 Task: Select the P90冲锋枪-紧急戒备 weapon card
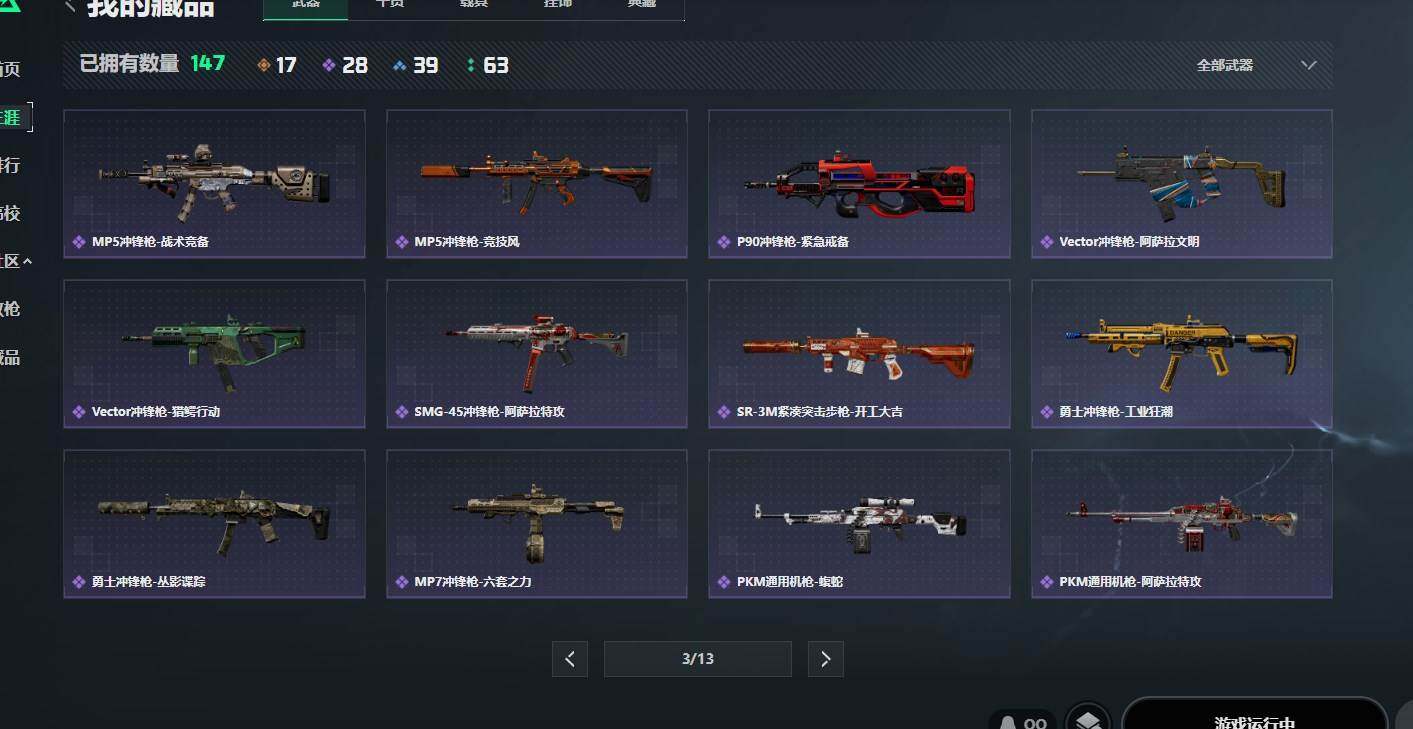pos(859,184)
